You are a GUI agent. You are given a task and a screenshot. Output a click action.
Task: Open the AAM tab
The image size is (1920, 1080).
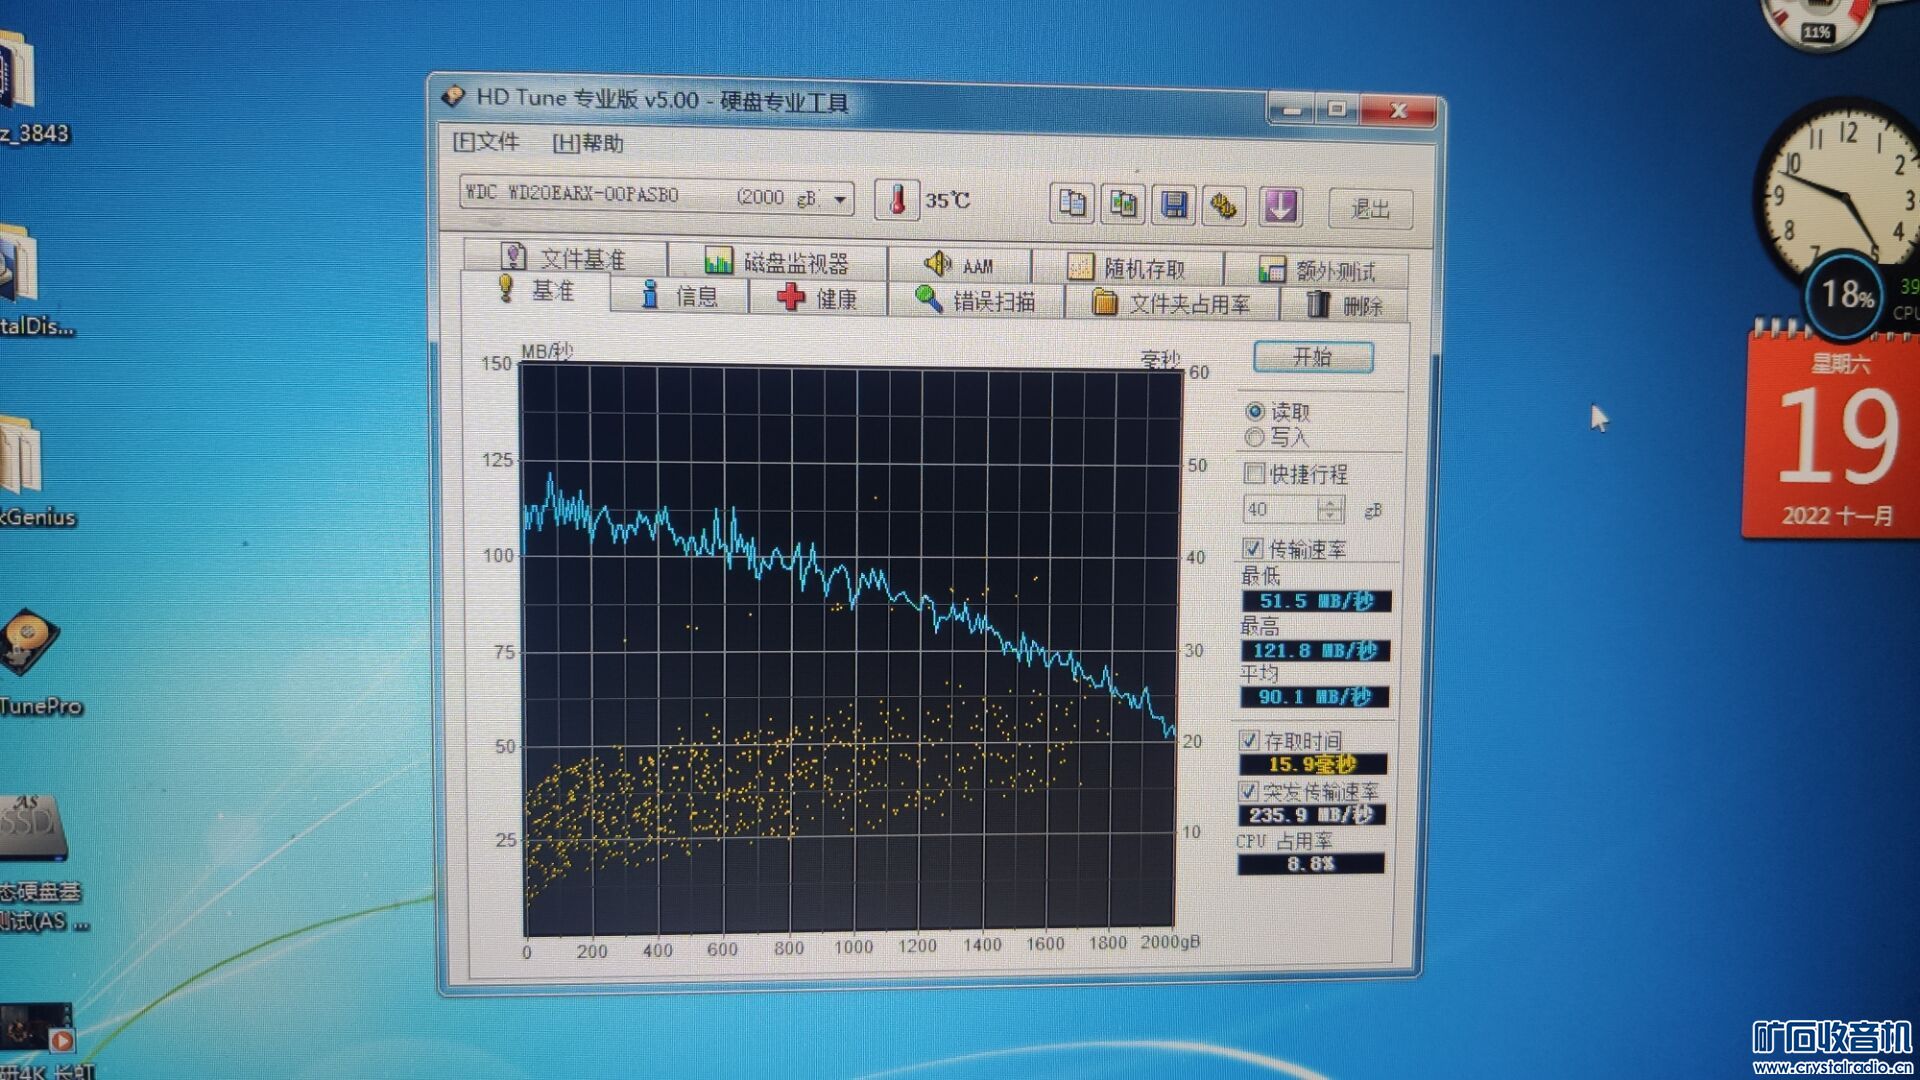pos(959,265)
